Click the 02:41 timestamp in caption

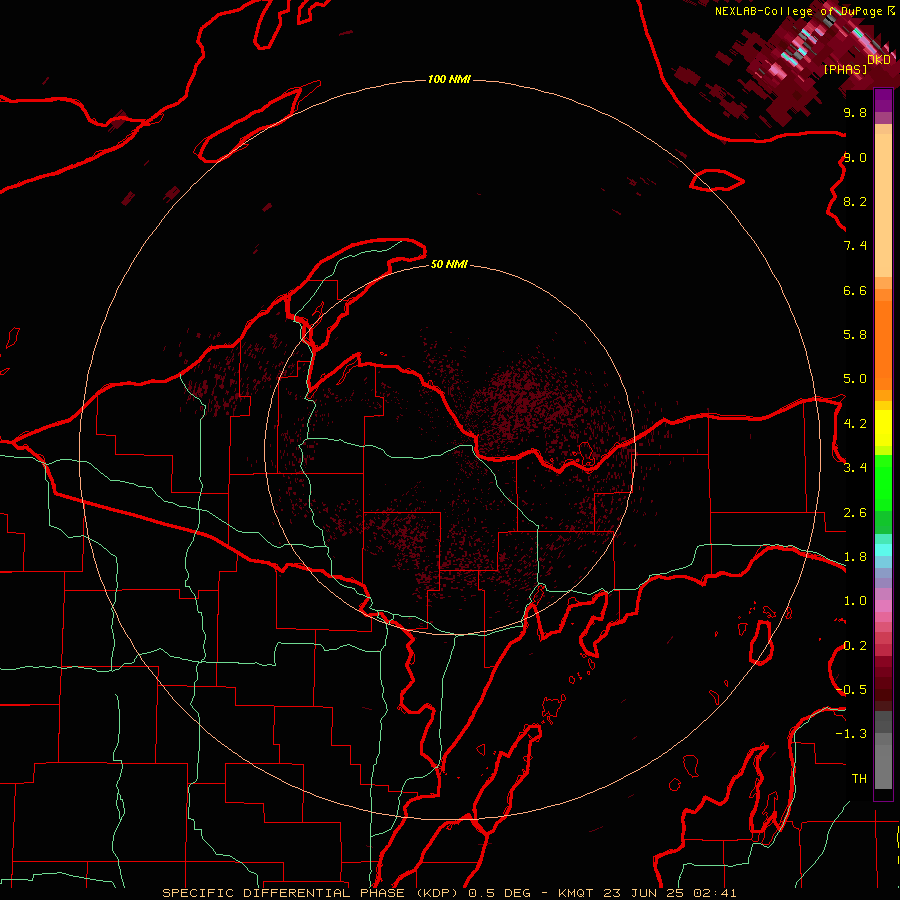(715, 893)
